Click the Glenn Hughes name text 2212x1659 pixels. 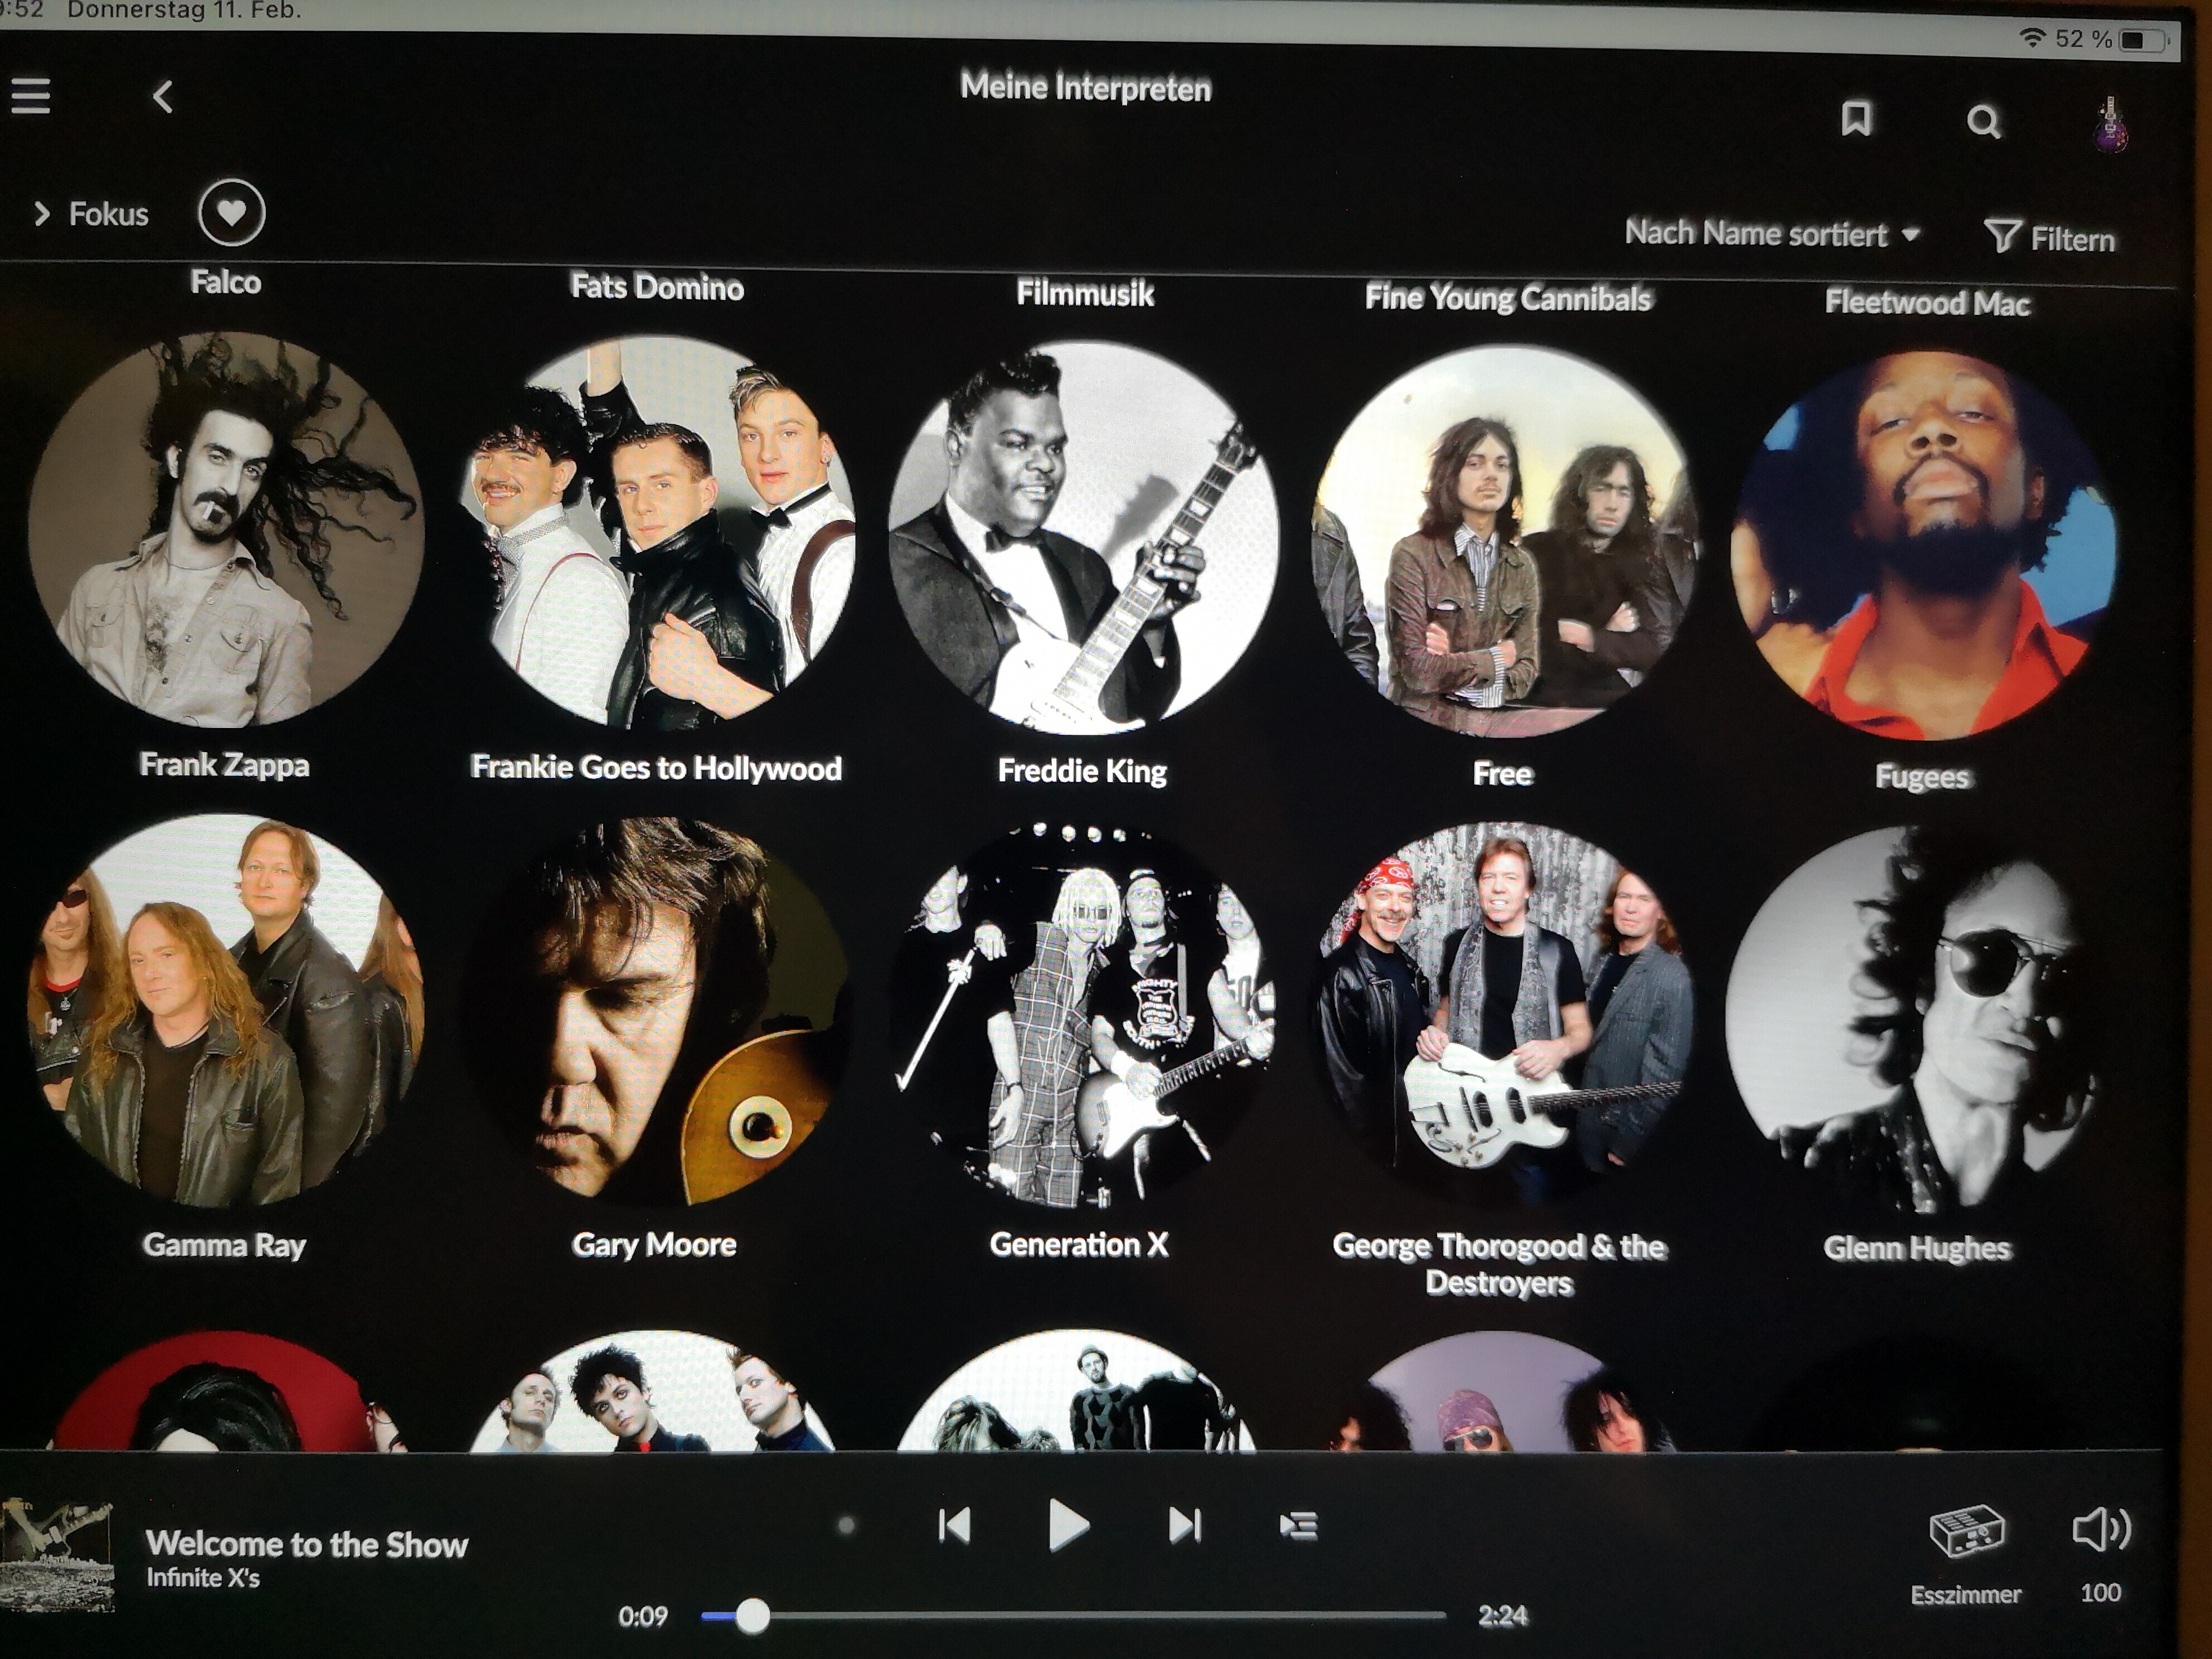[x=1917, y=1248]
